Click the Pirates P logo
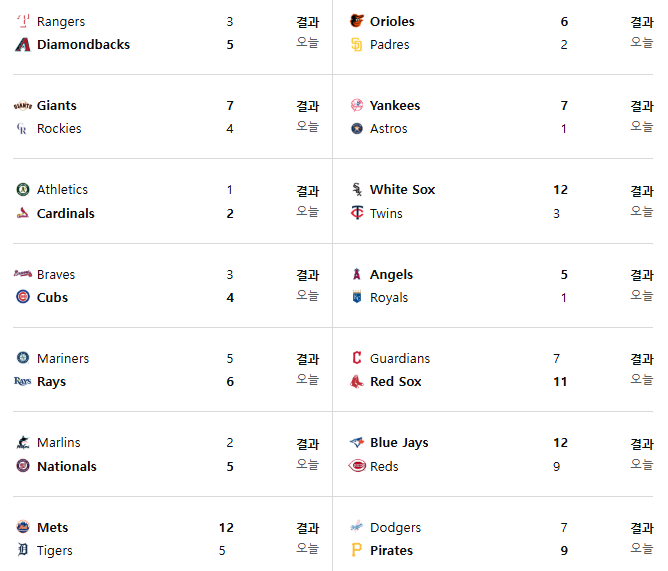This screenshot has height=571, width=668. 357,550
